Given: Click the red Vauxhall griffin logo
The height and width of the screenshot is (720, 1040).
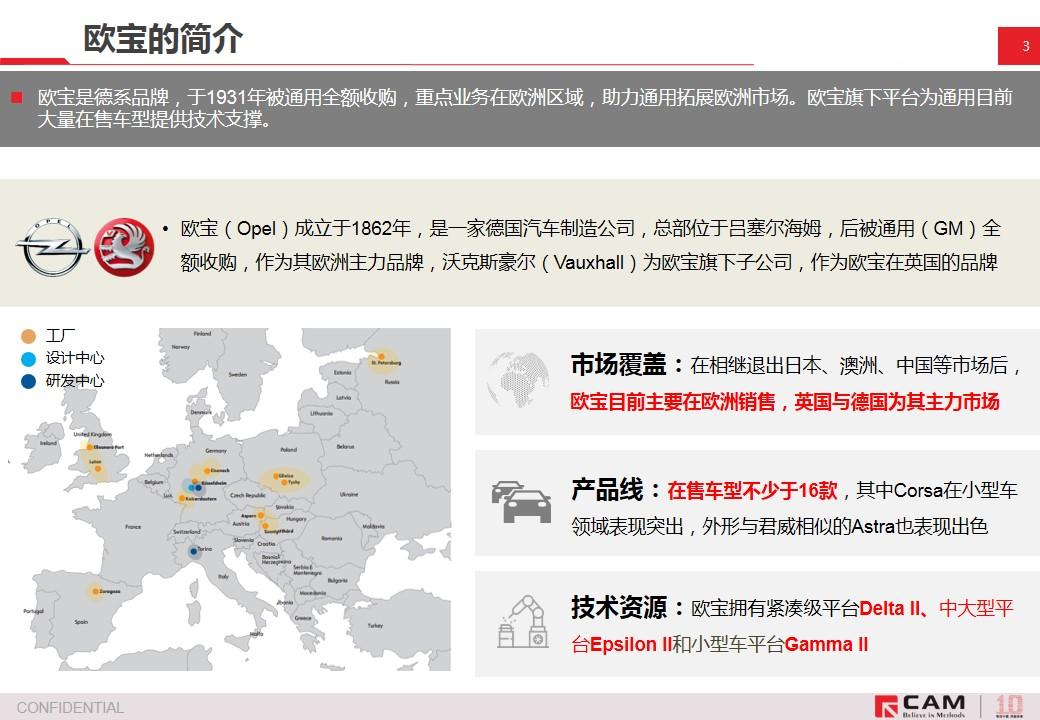Looking at the screenshot, I should [124, 247].
